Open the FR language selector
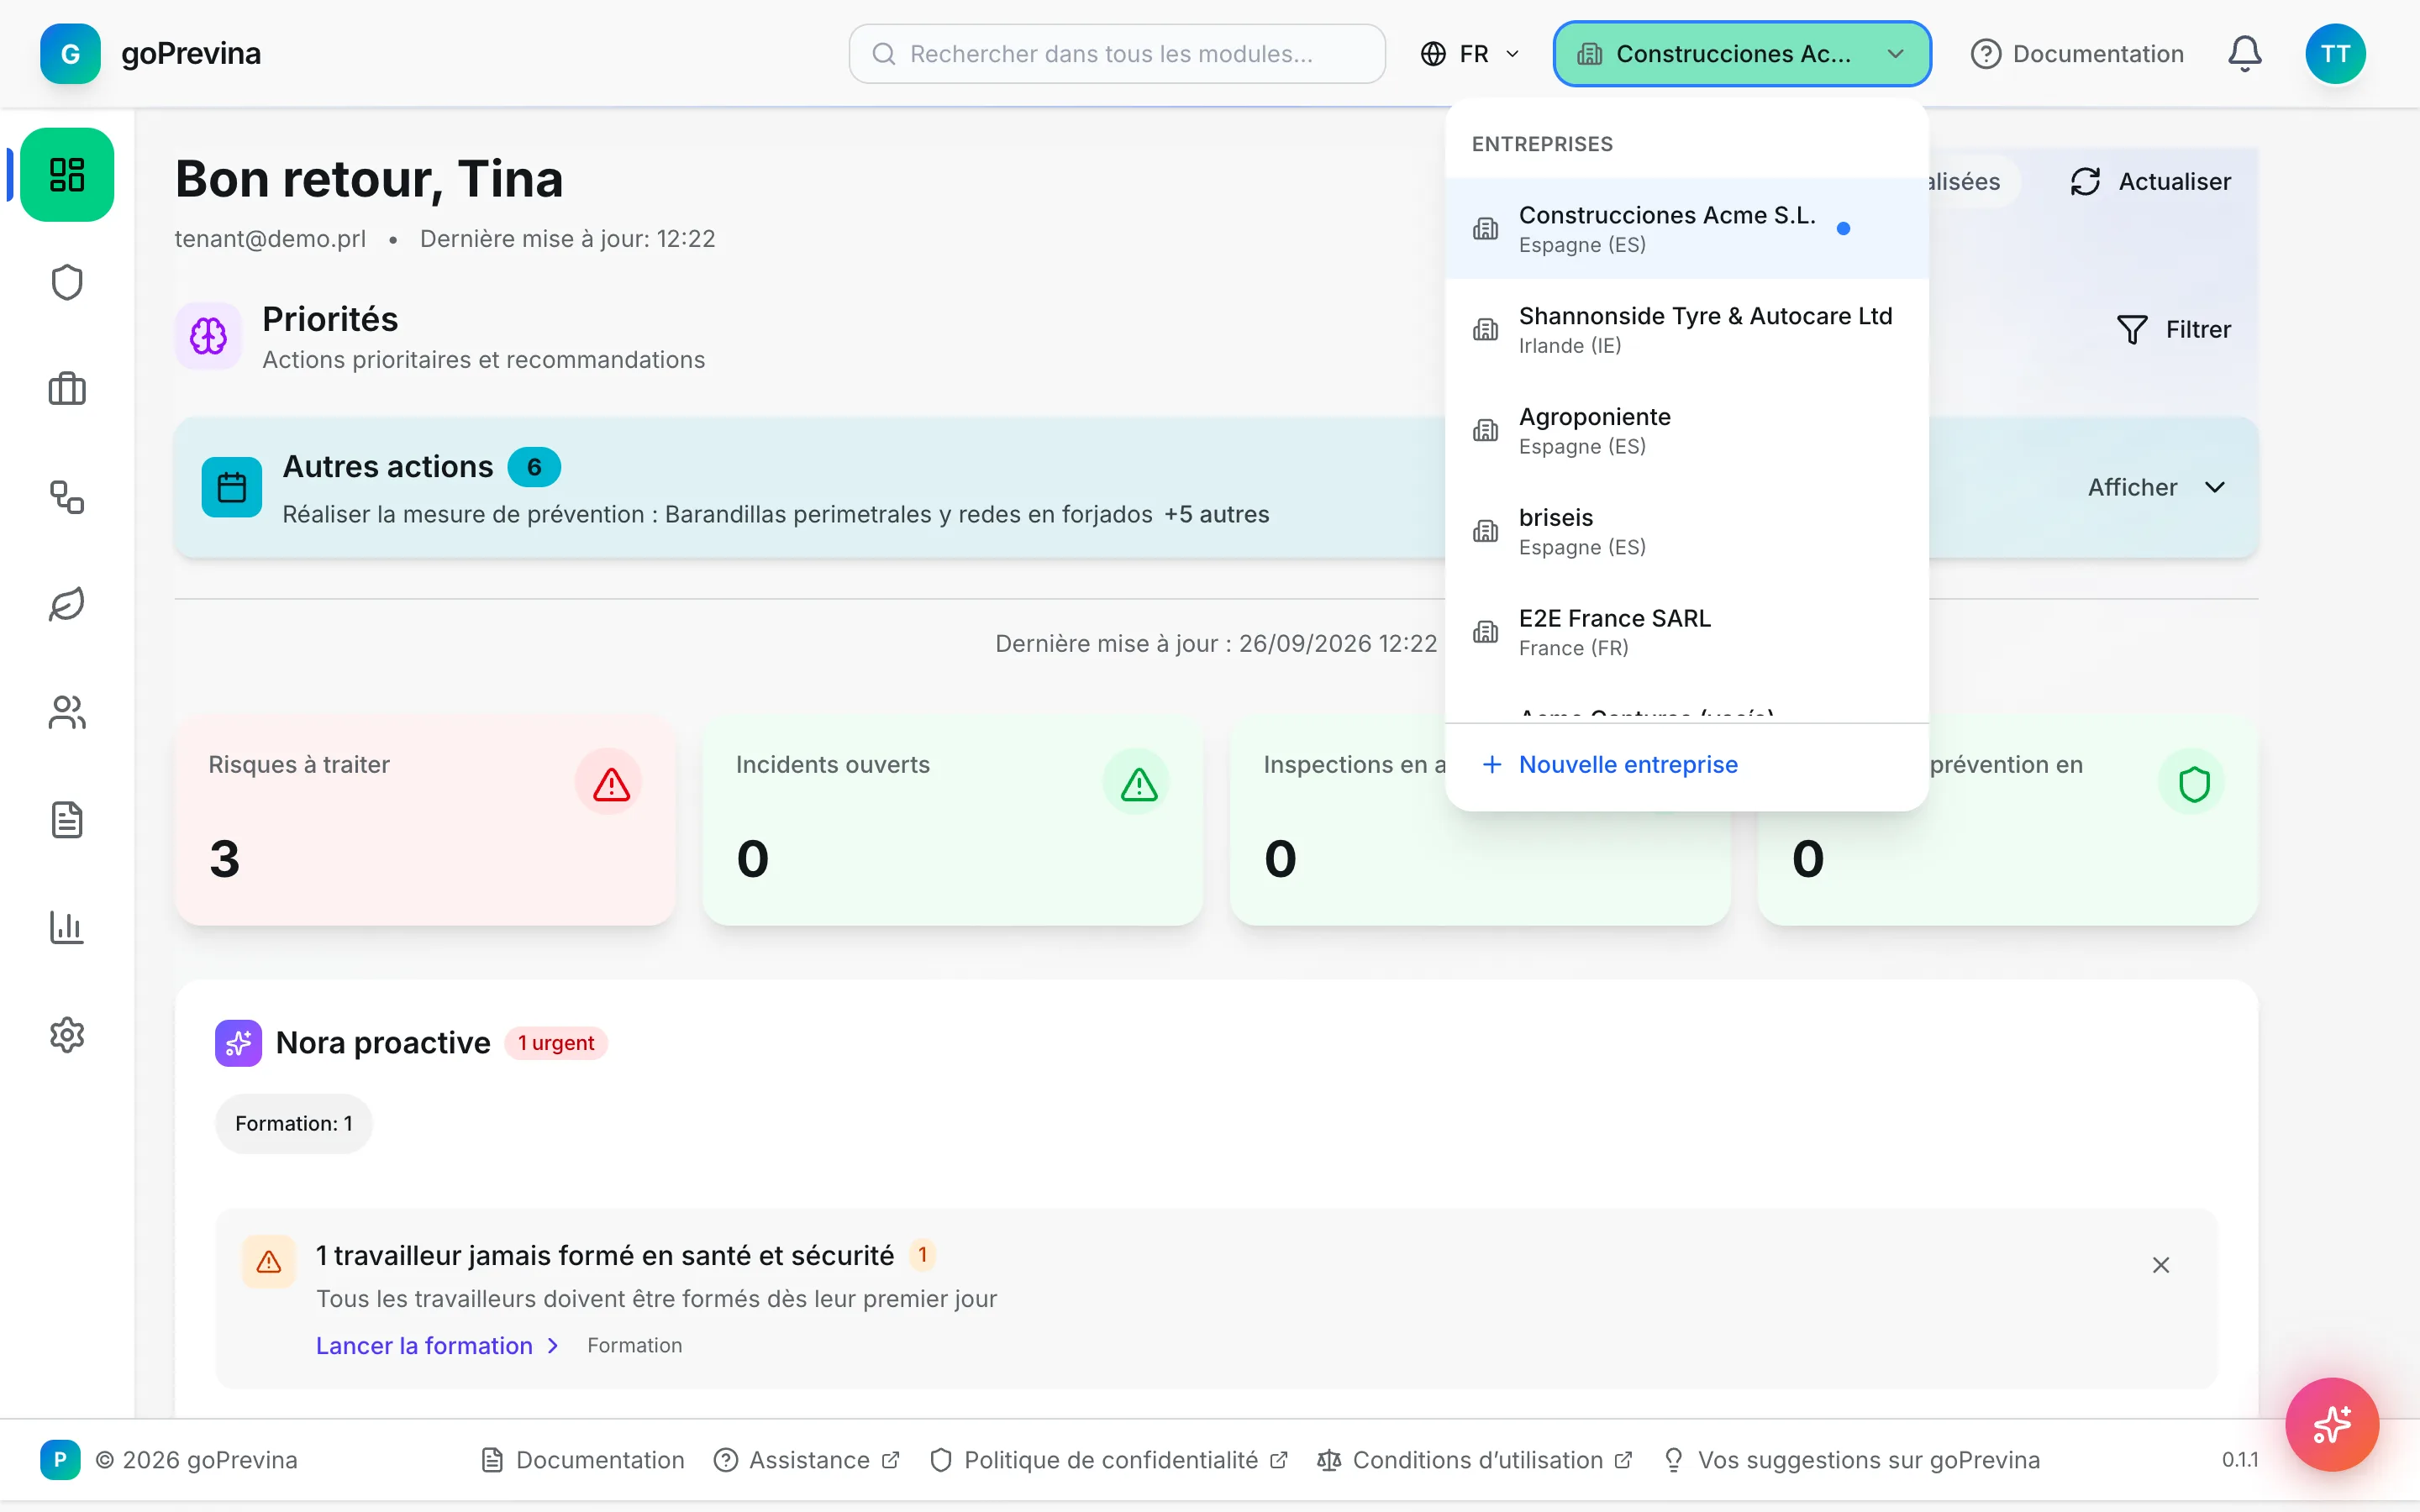Viewport: 2420px width, 1512px height. (1470, 54)
